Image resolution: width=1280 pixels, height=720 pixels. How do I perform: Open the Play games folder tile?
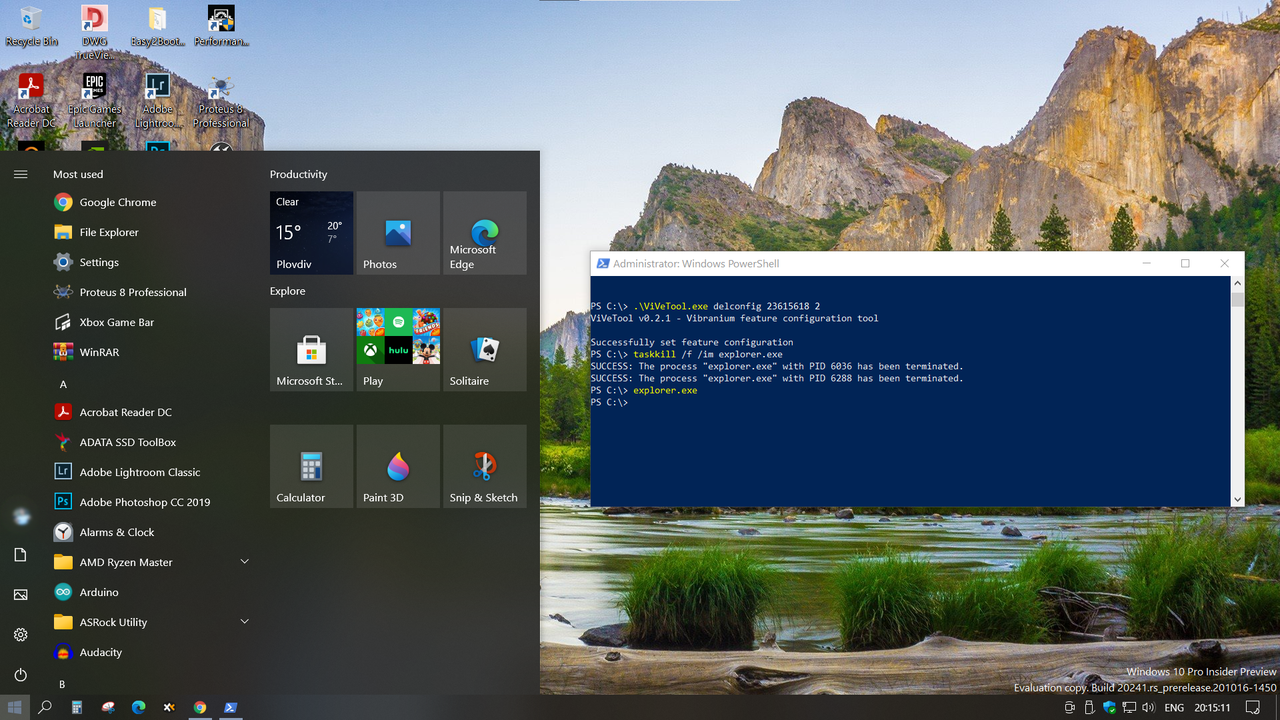click(398, 349)
